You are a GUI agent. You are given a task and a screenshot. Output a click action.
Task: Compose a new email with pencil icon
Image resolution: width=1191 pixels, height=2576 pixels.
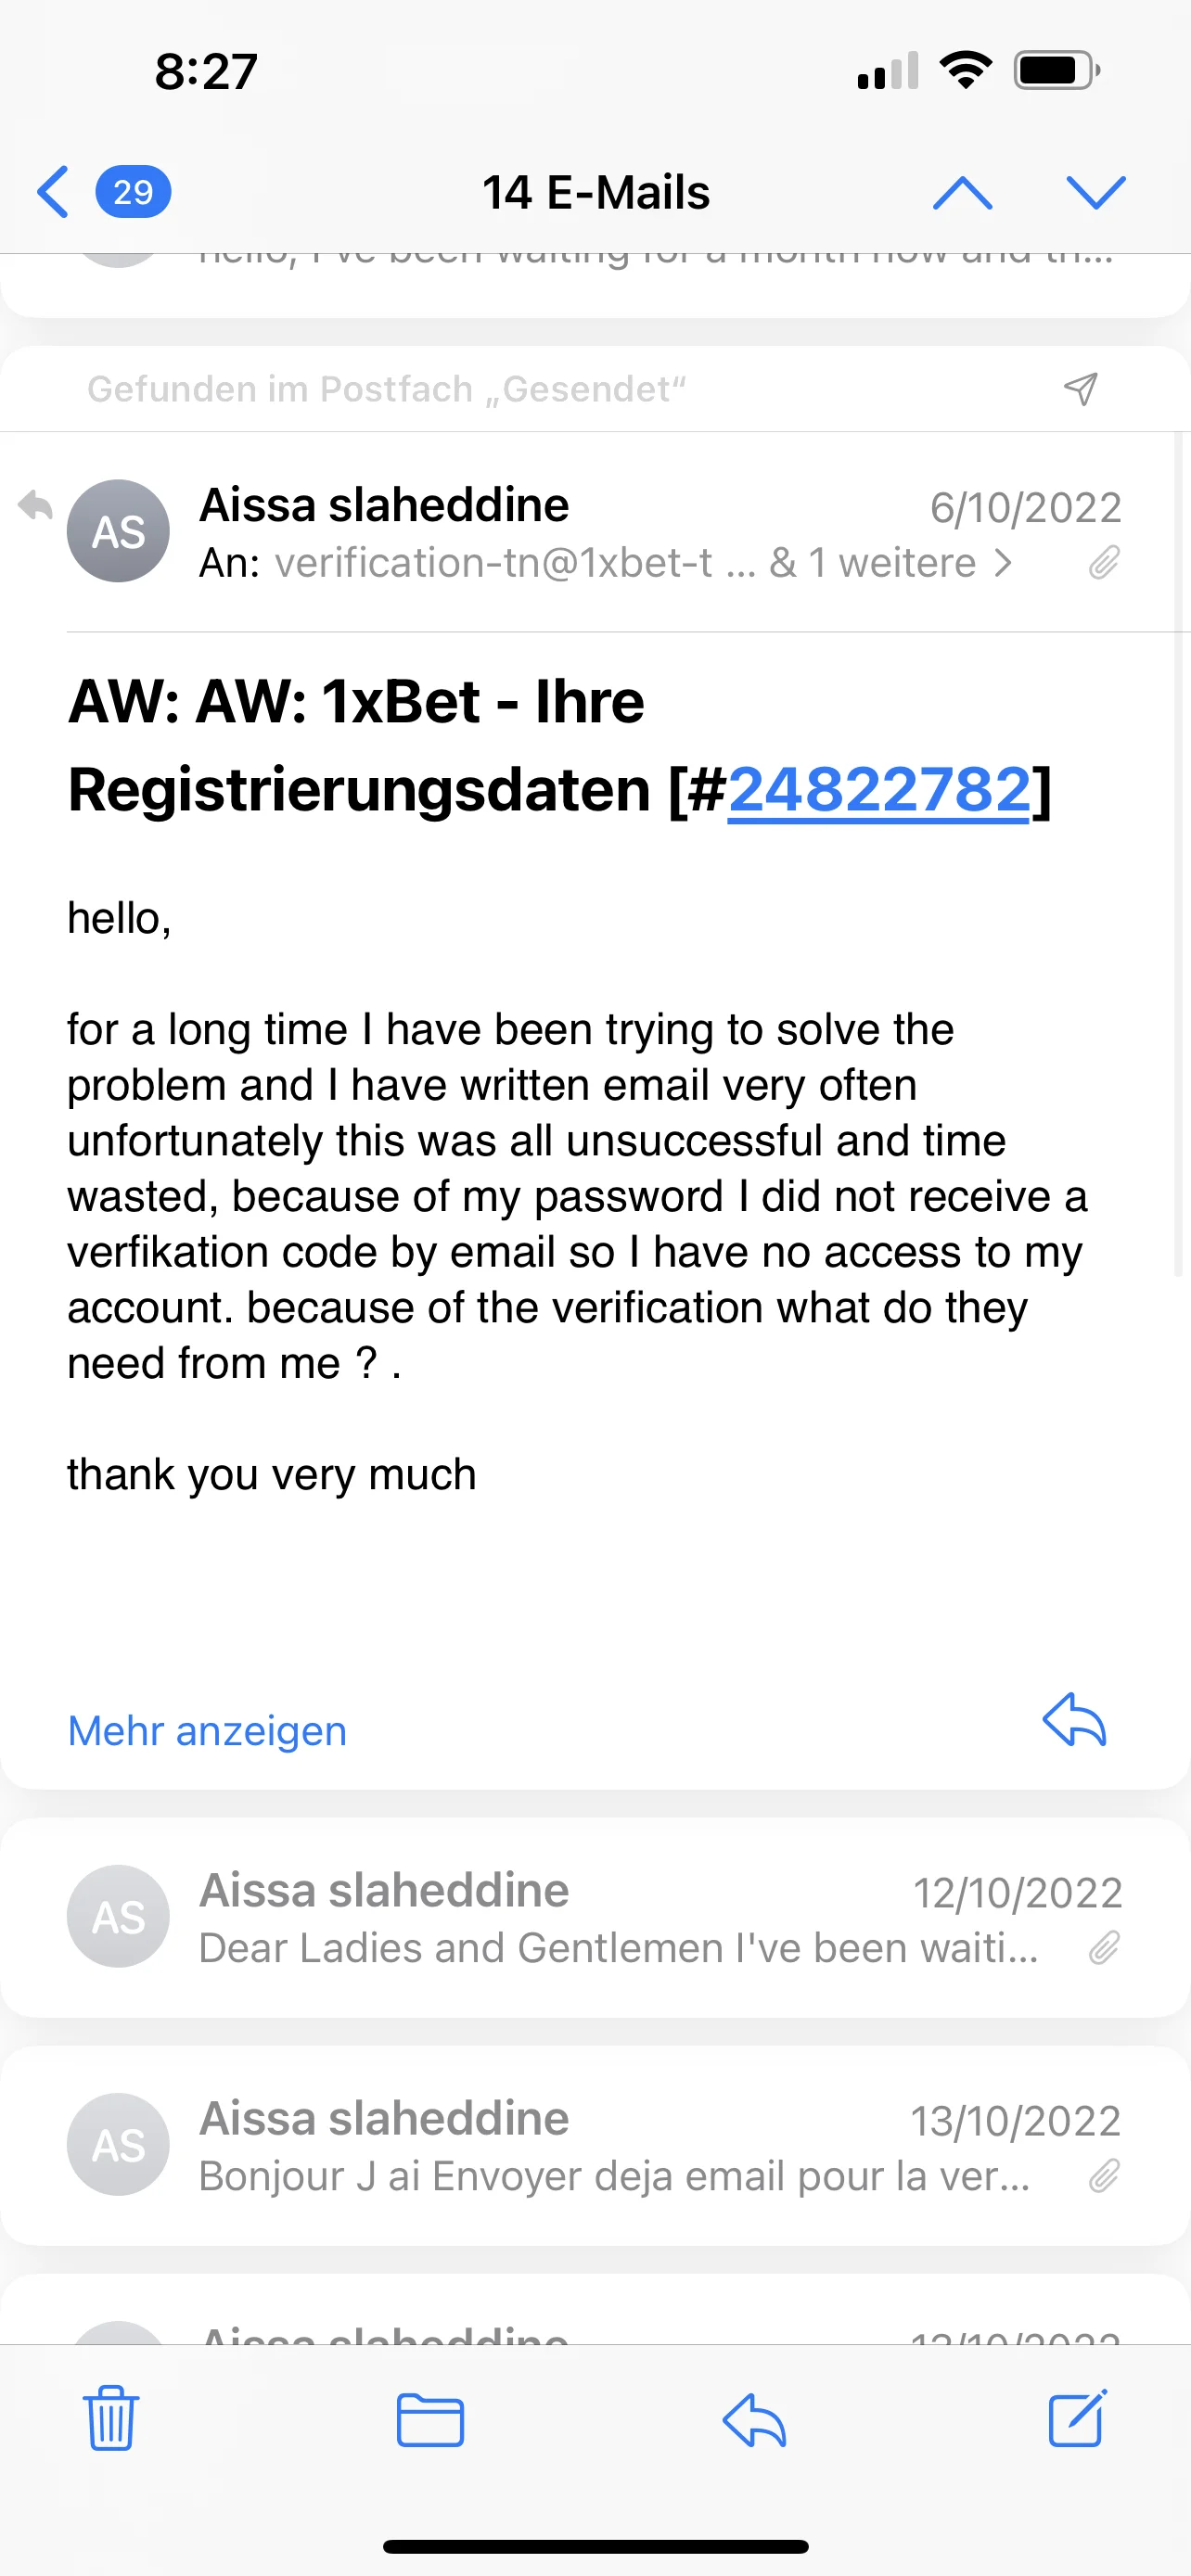click(1077, 2418)
